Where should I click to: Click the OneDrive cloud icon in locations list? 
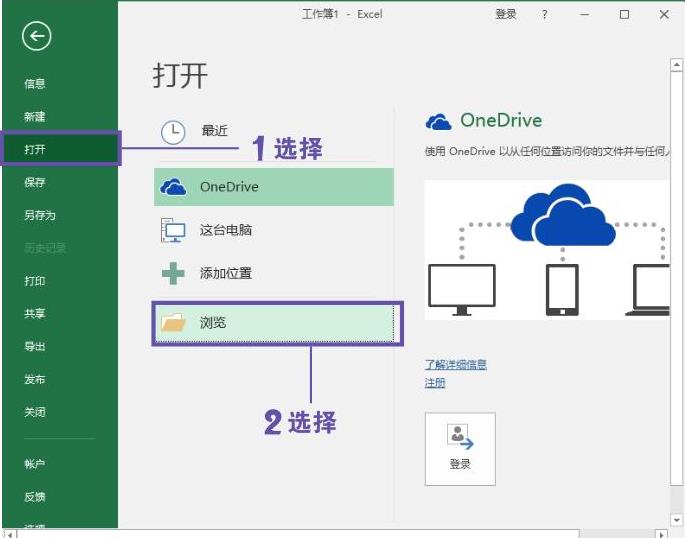click(173, 187)
